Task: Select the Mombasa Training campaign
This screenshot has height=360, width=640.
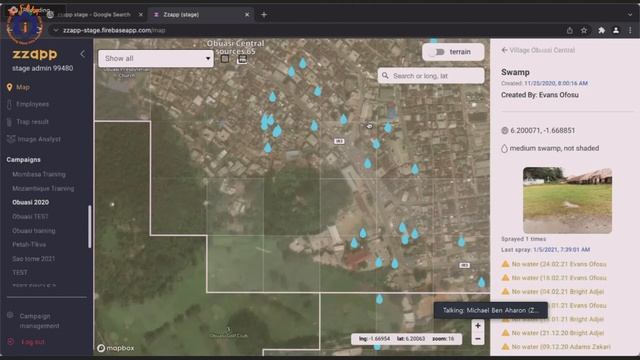Action: [39, 174]
